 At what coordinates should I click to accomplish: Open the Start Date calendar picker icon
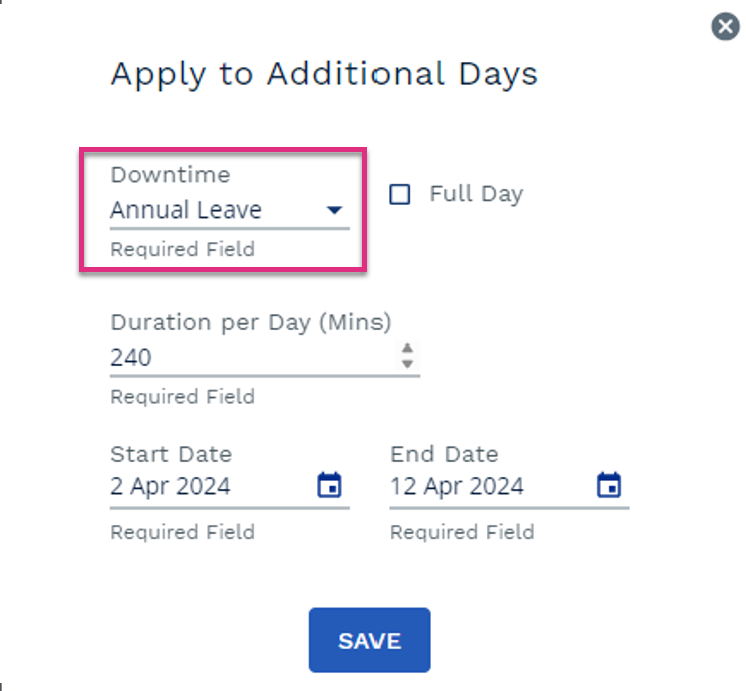click(329, 485)
